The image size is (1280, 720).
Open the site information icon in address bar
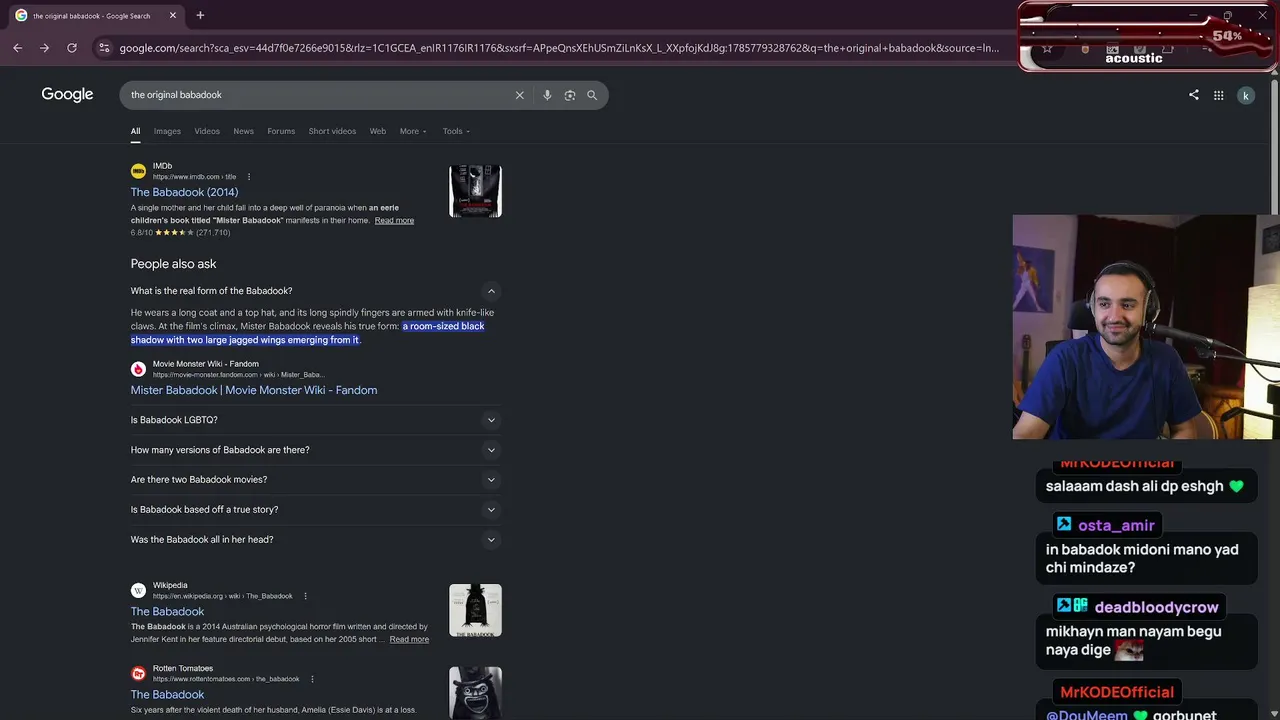click(103, 48)
